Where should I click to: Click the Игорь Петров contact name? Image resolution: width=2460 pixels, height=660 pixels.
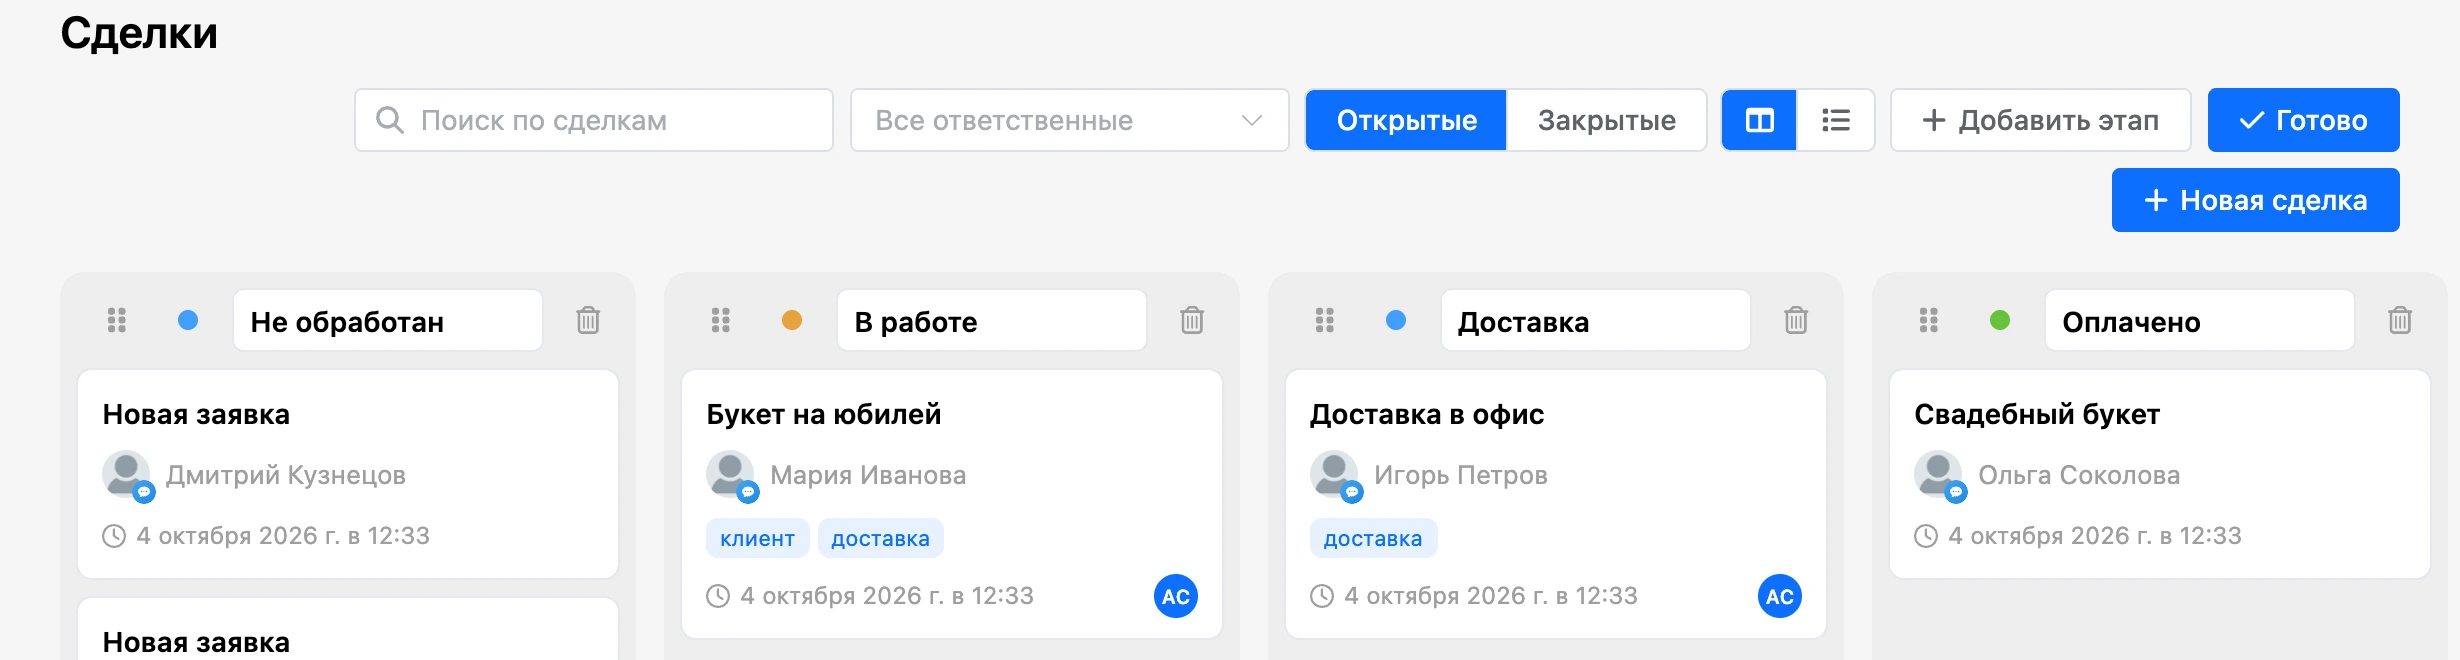coord(1461,475)
